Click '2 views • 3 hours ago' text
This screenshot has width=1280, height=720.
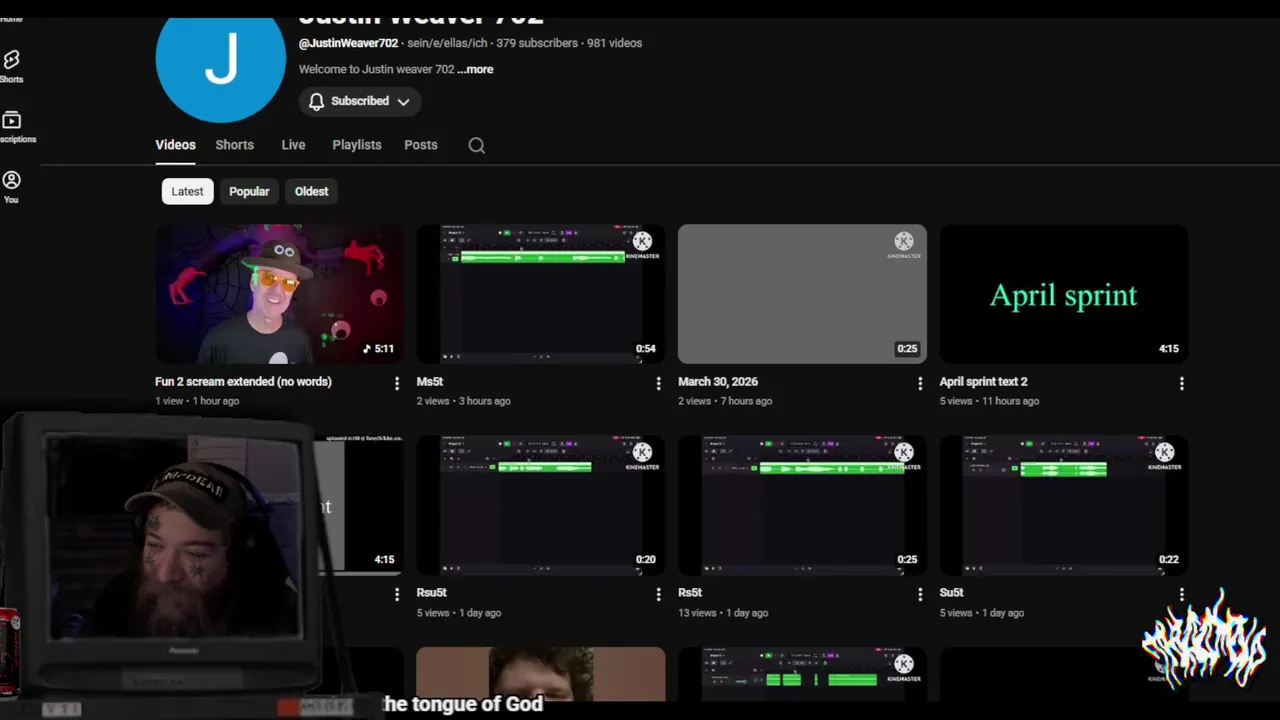click(x=464, y=401)
